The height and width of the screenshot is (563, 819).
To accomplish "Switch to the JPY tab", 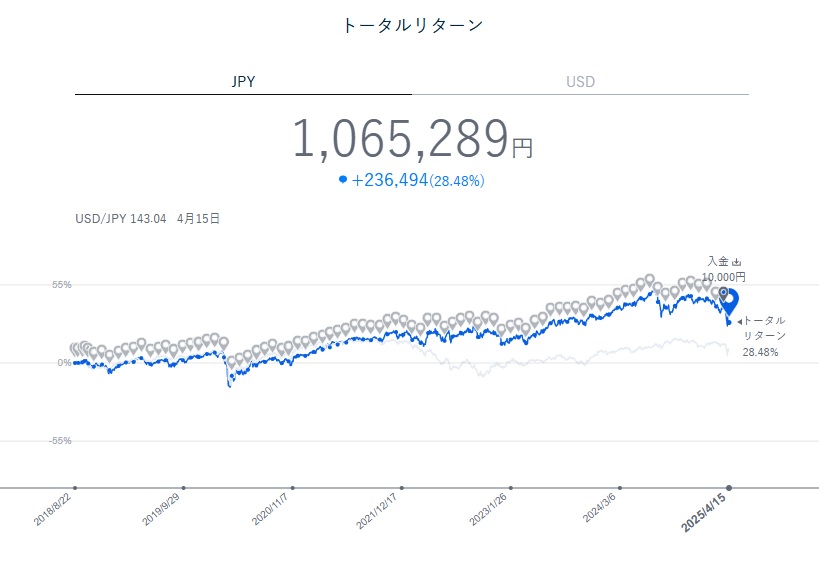I will 243,82.
